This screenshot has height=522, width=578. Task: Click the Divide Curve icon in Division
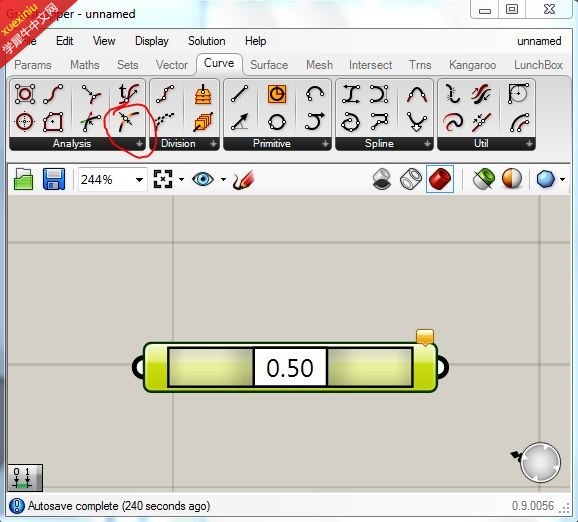tap(165, 94)
